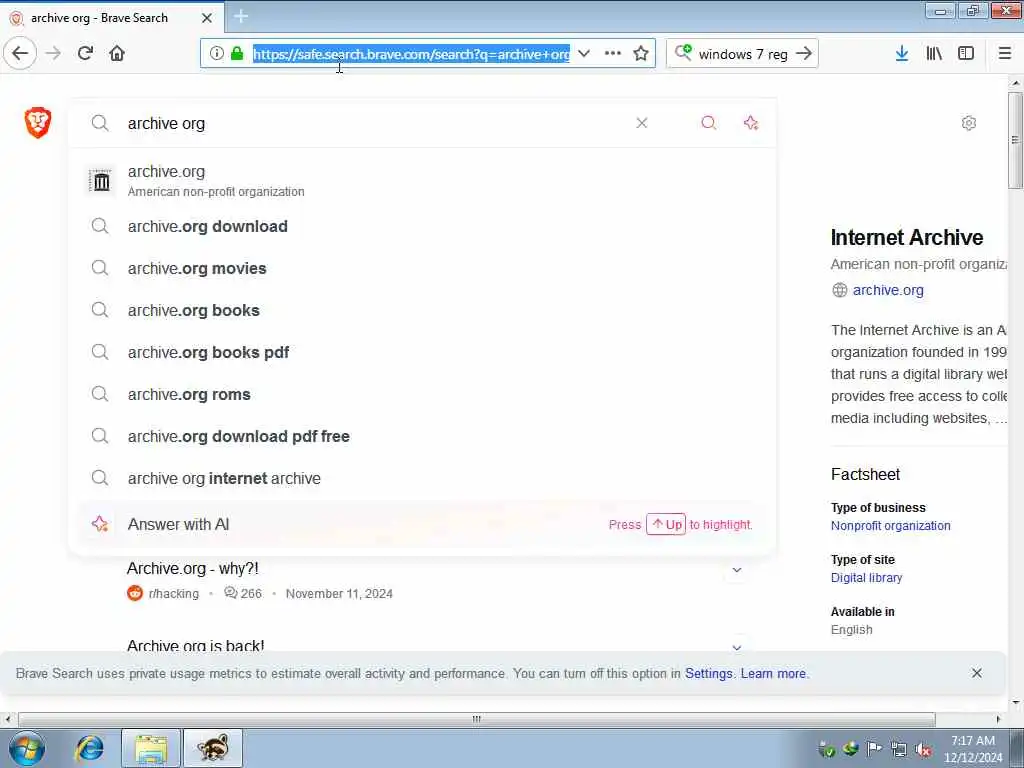
Task: Choose suggestion 'archive.org download'
Action: pos(423,226)
